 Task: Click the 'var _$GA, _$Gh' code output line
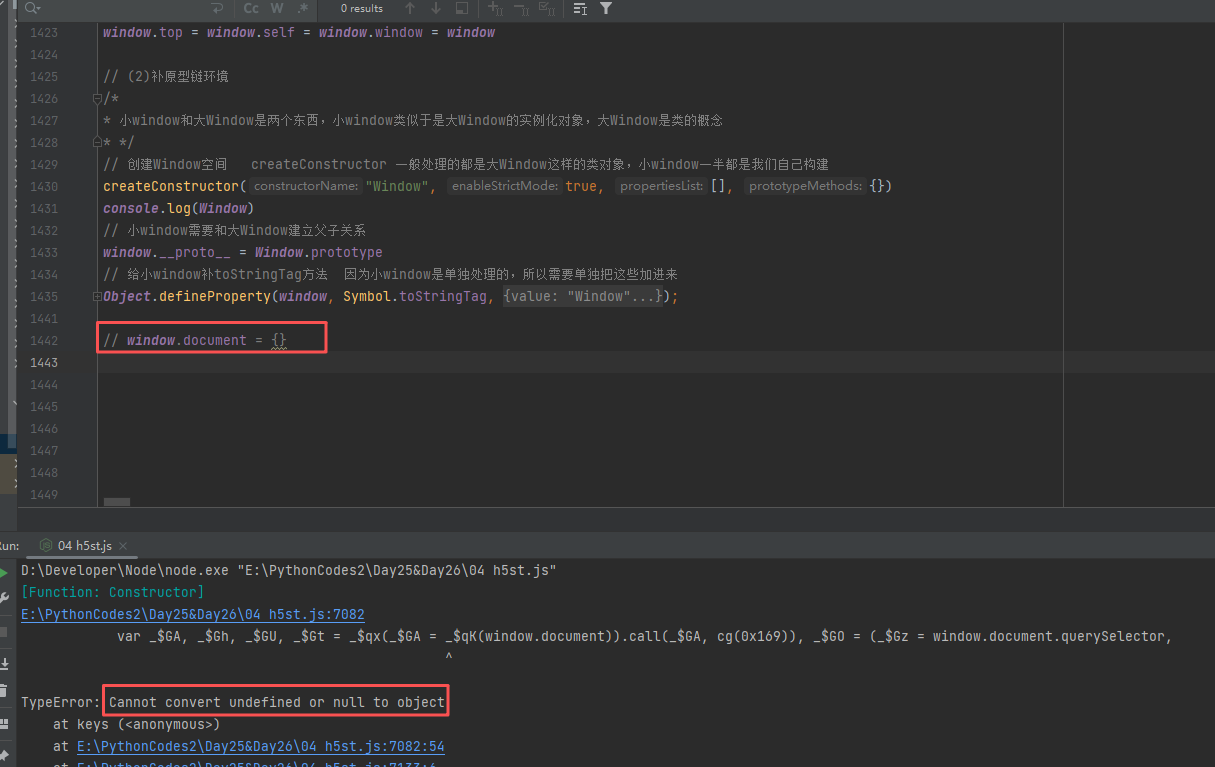644,636
